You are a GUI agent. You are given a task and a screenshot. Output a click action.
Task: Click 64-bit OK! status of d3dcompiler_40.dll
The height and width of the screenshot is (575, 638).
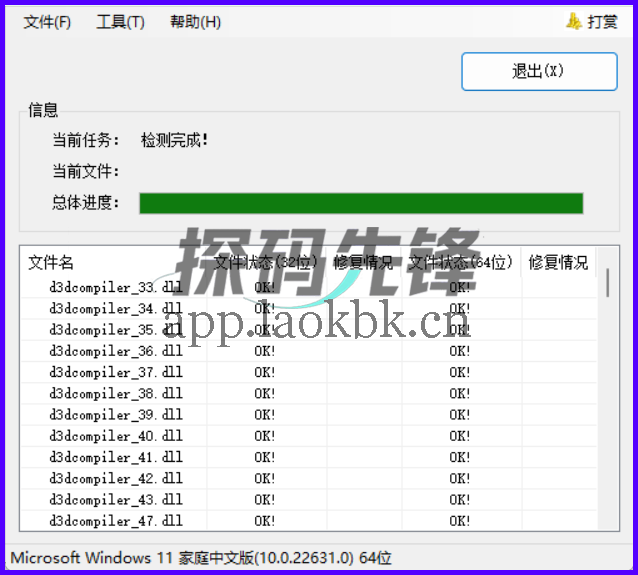pos(460,436)
